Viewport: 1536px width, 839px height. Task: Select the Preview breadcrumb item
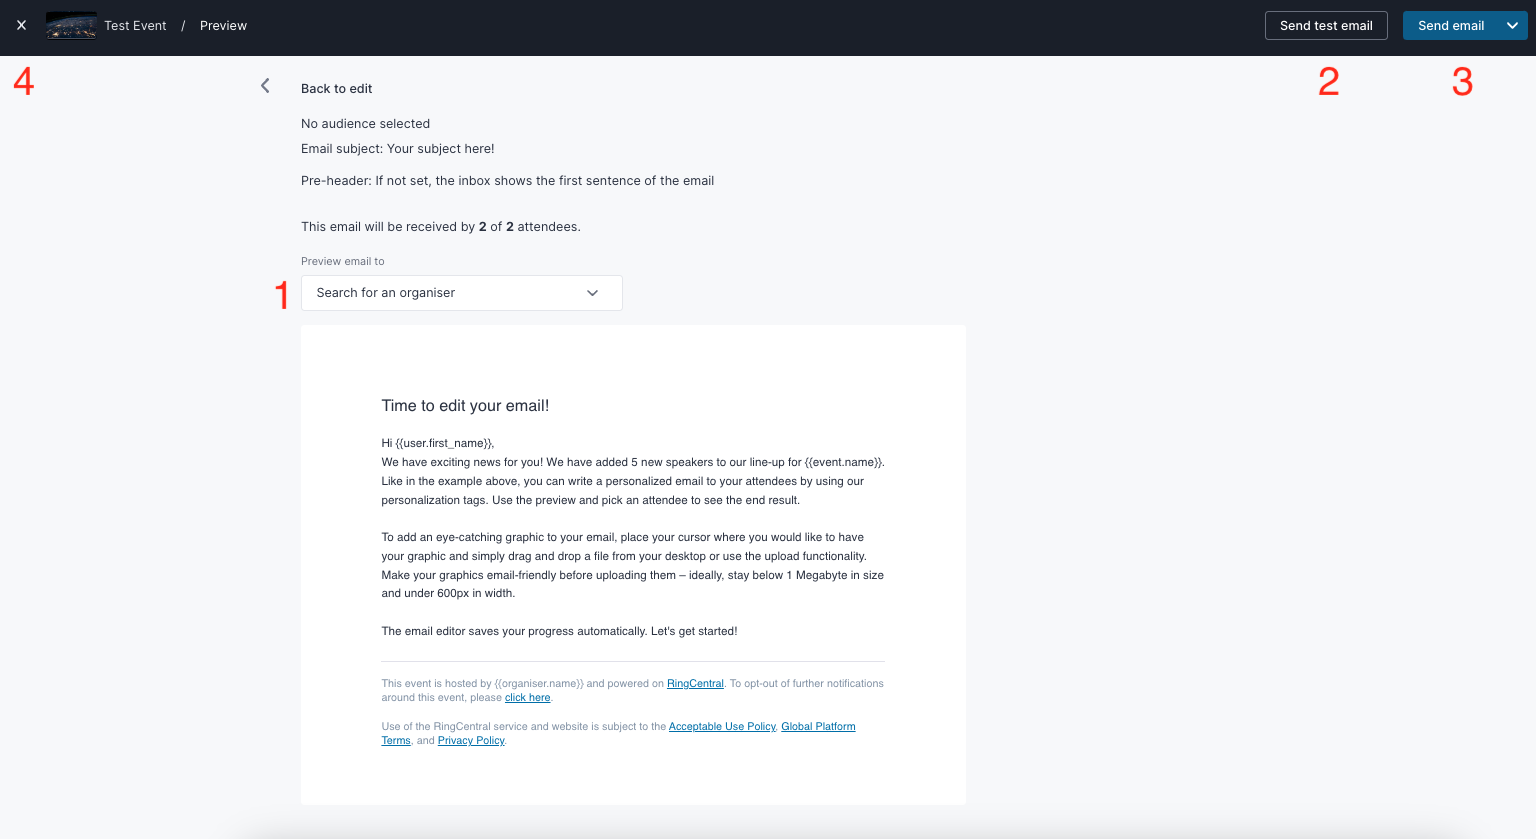[223, 26]
